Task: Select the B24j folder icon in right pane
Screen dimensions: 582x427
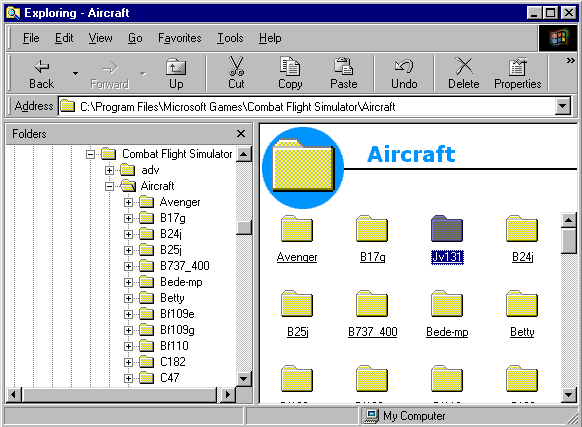Action: pos(522,229)
